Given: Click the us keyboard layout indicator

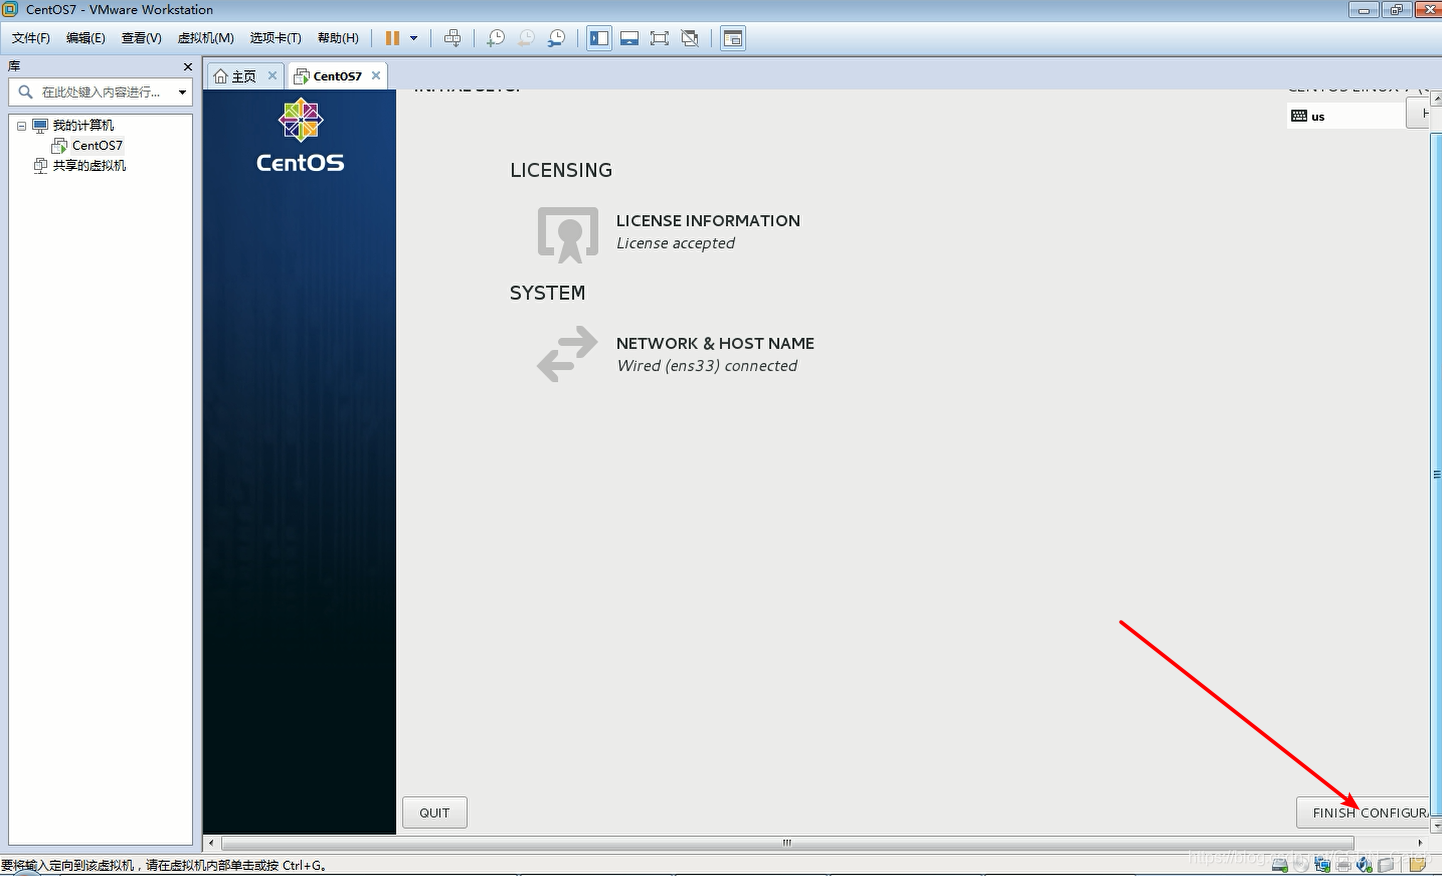Looking at the screenshot, I should (1345, 116).
